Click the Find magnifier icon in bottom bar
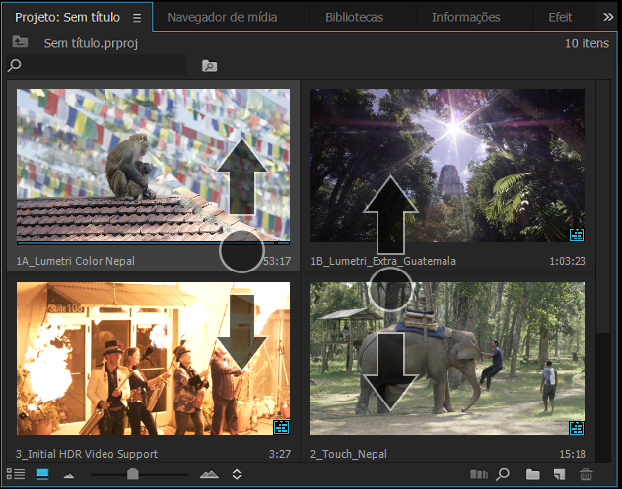Image resolution: width=622 pixels, height=489 pixels. 503,474
